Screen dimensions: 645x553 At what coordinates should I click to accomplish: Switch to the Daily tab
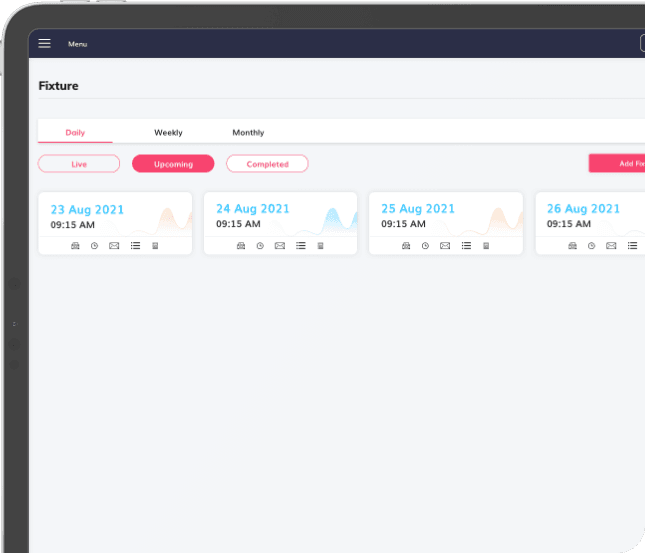75,133
